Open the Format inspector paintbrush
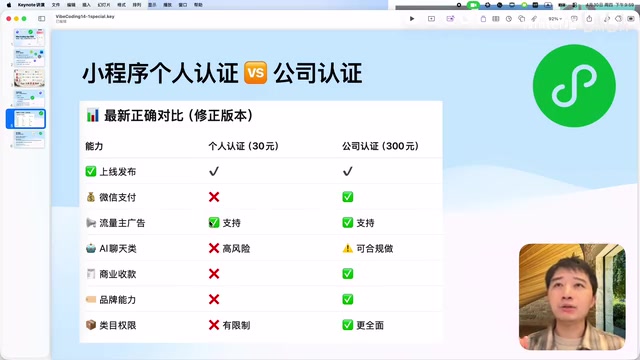 pos(607,19)
